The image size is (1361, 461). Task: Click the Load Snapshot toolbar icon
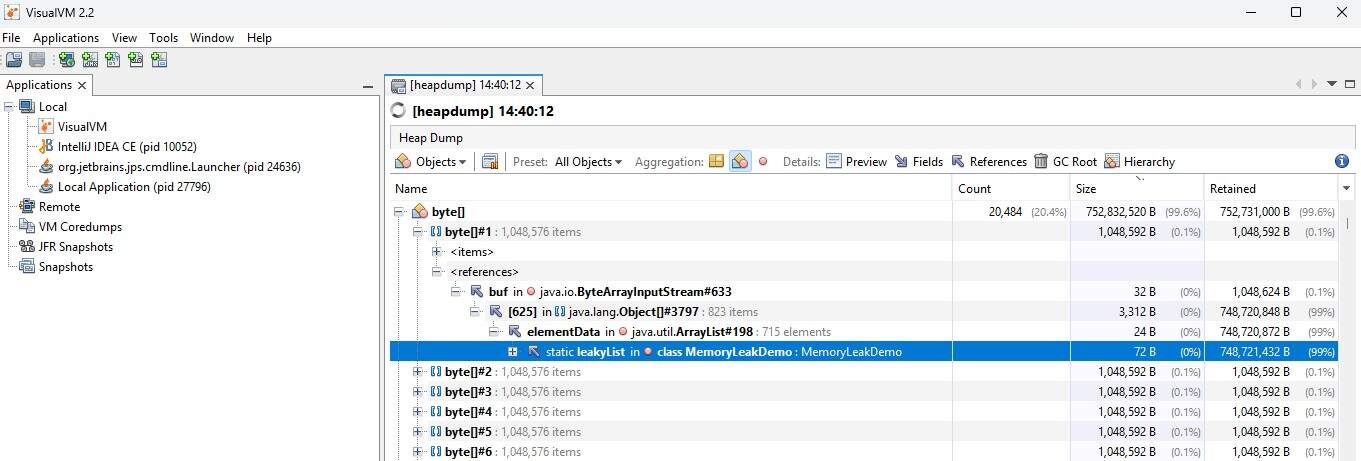[13, 60]
